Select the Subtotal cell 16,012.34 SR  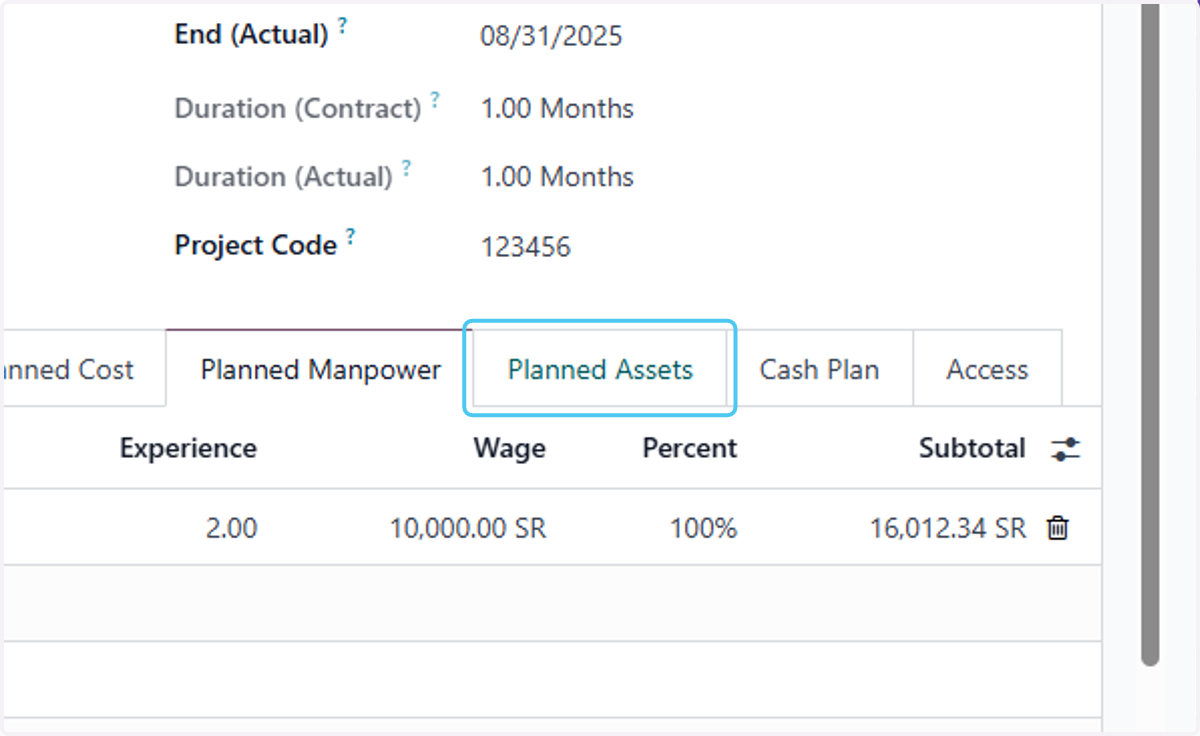pos(948,528)
